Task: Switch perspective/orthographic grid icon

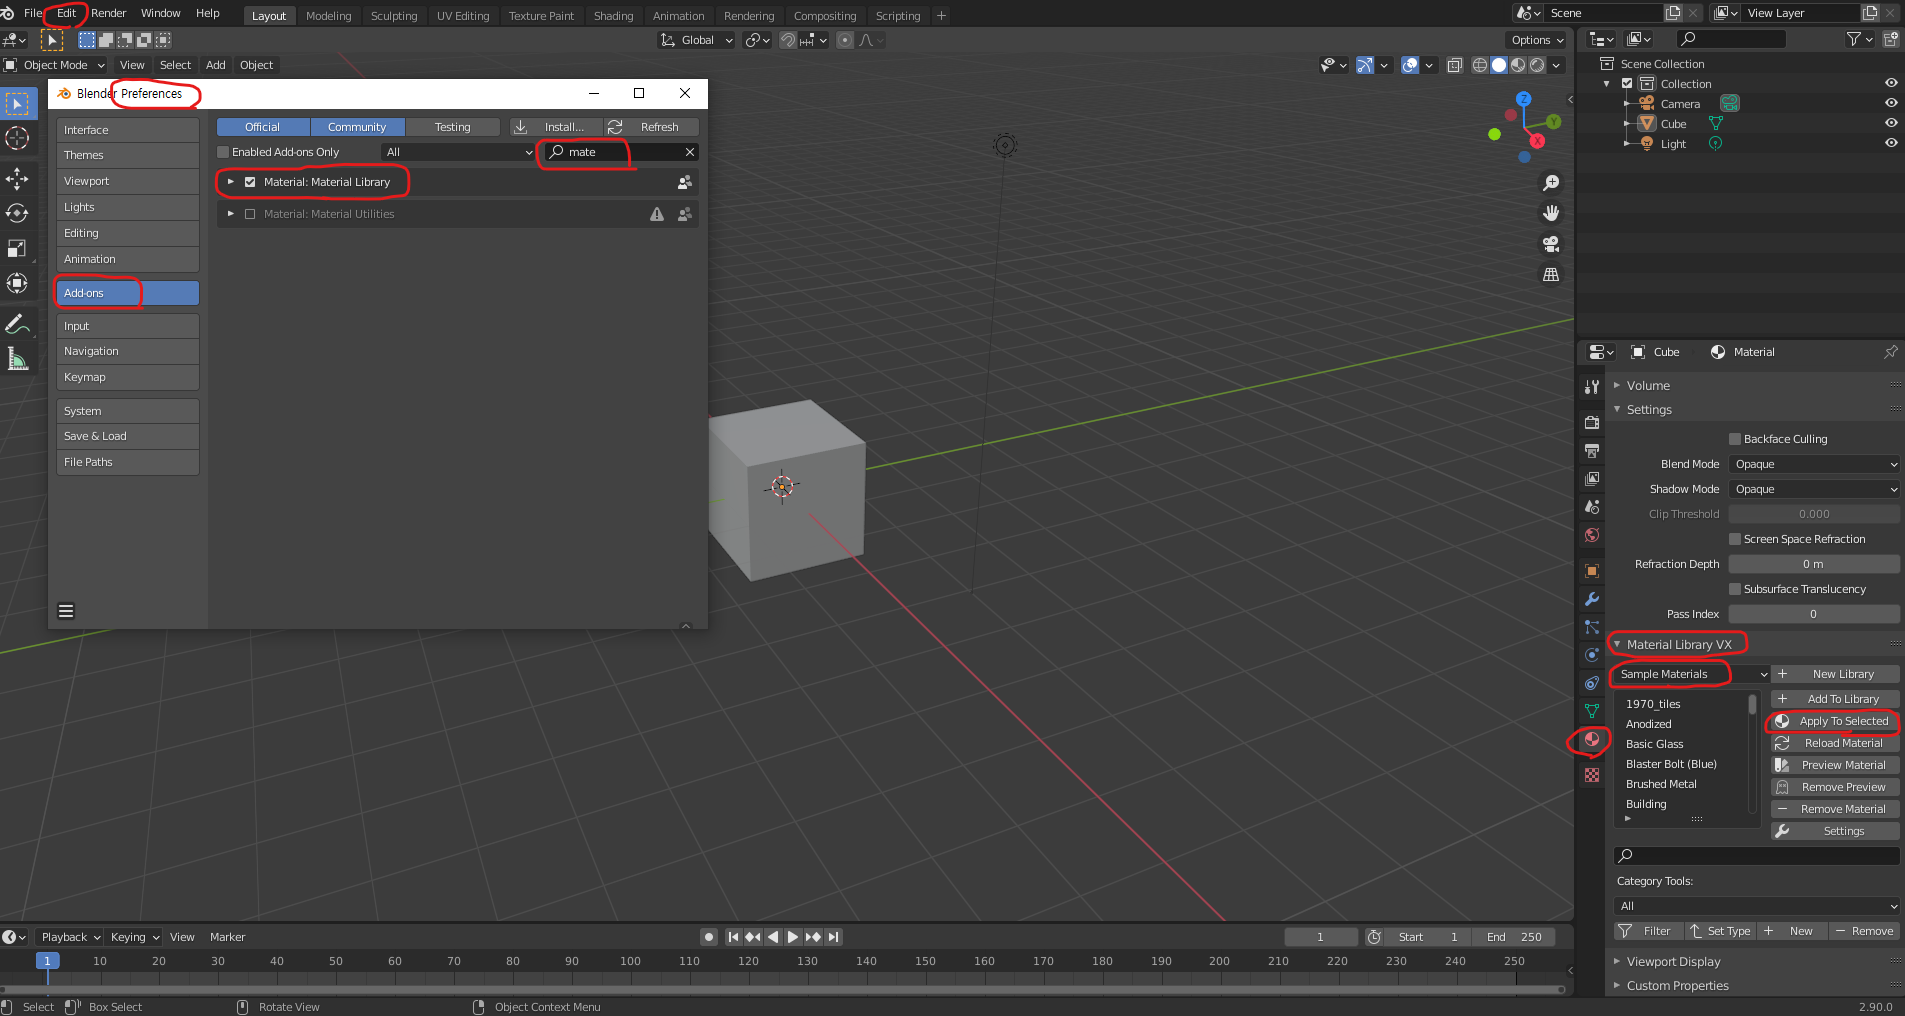Action: (x=1551, y=274)
